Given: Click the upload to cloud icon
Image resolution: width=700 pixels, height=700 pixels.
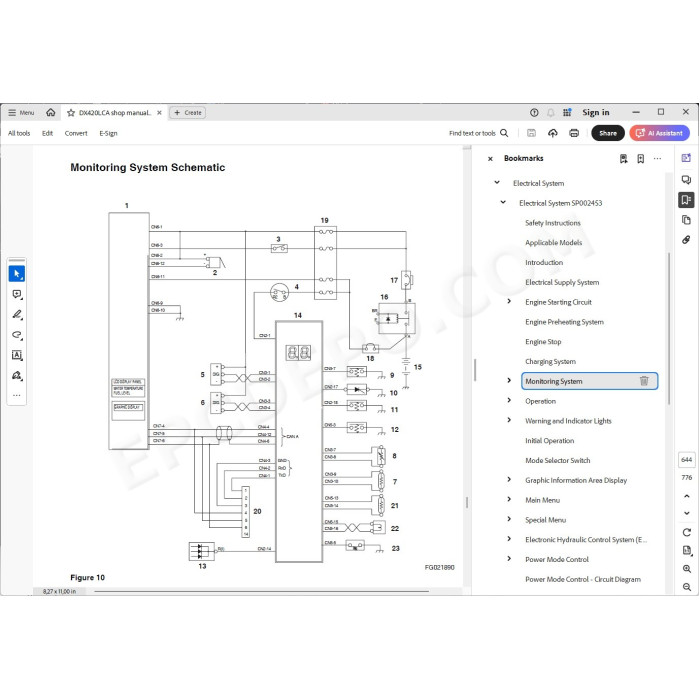Looking at the screenshot, I should click(553, 133).
